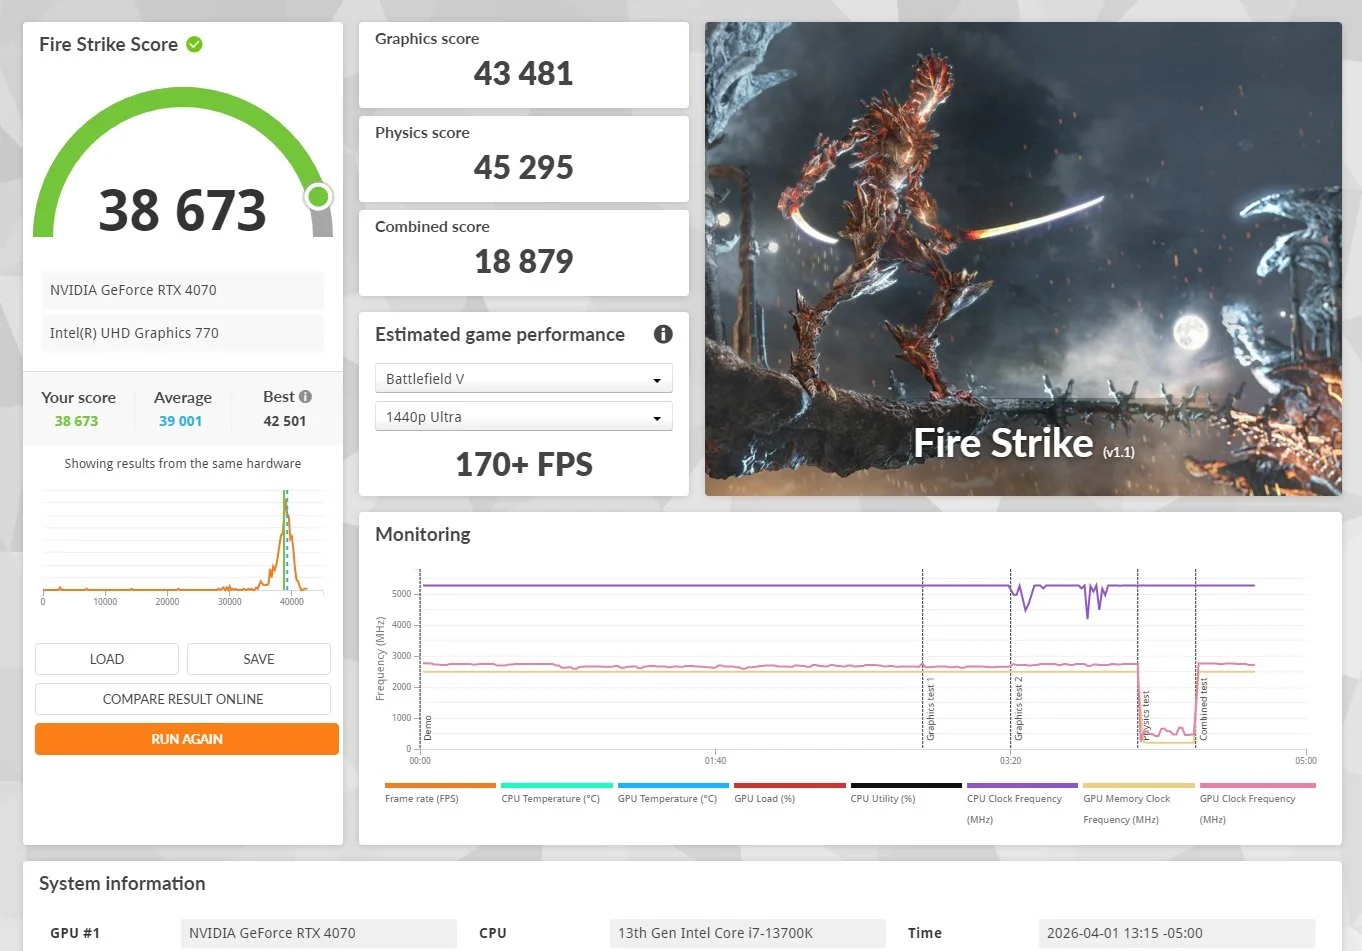The width and height of the screenshot is (1362, 951).
Task: Toggle the CPU Temperature legend swatch
Action: coord(557,786)
